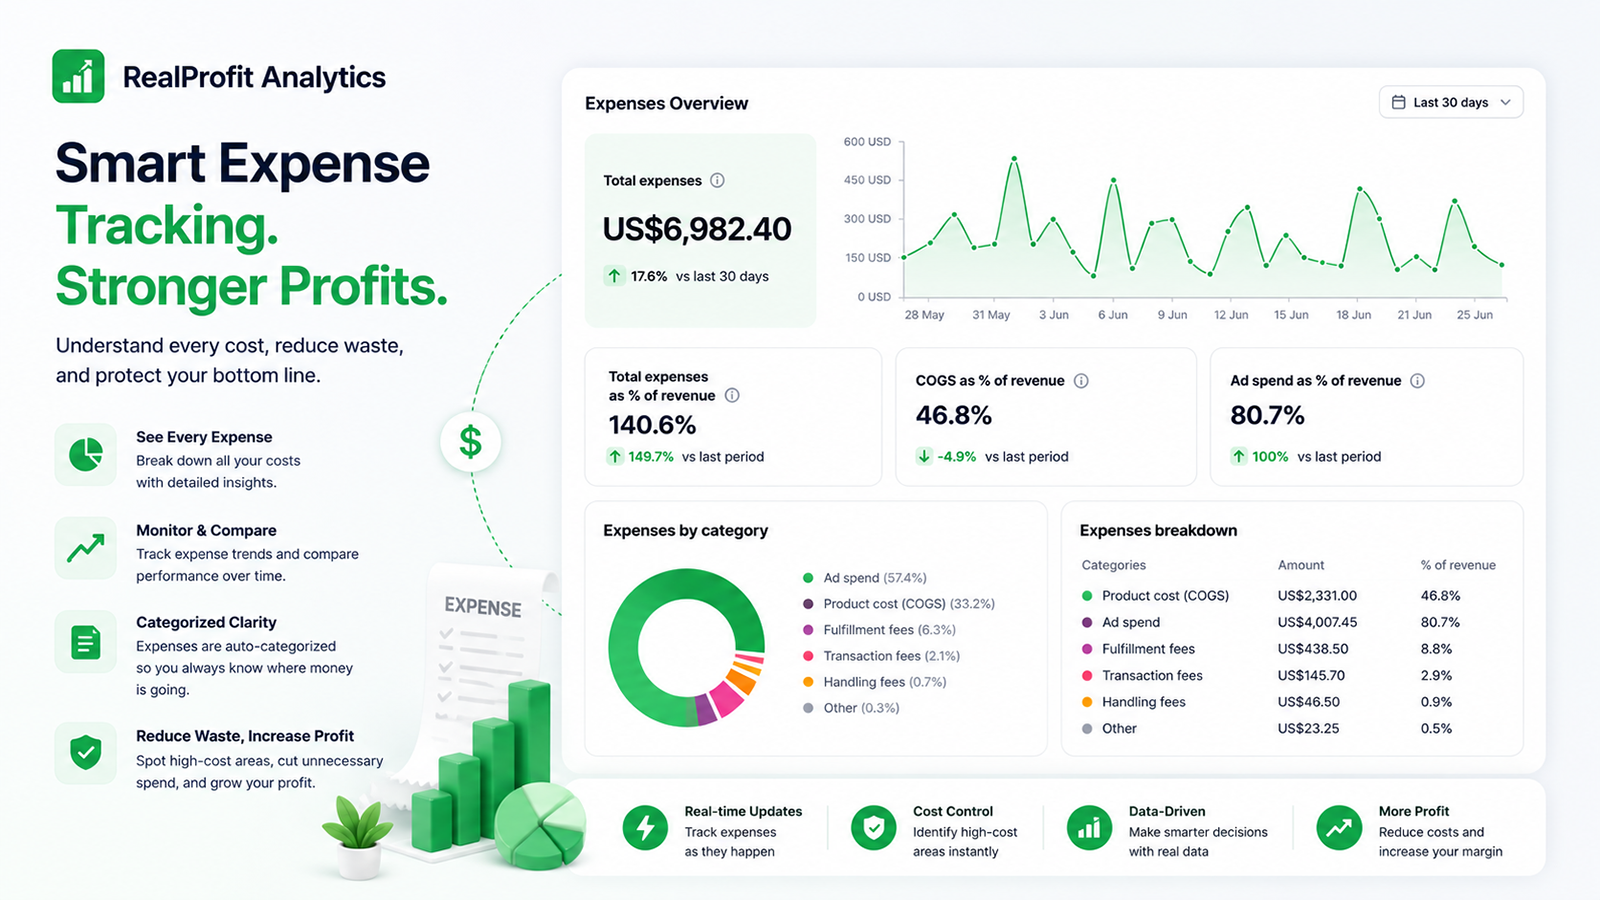Click the Reduce Waste shield checkmark icon
The height and width of the screenshot is (900, 1600).
[86, 753]
